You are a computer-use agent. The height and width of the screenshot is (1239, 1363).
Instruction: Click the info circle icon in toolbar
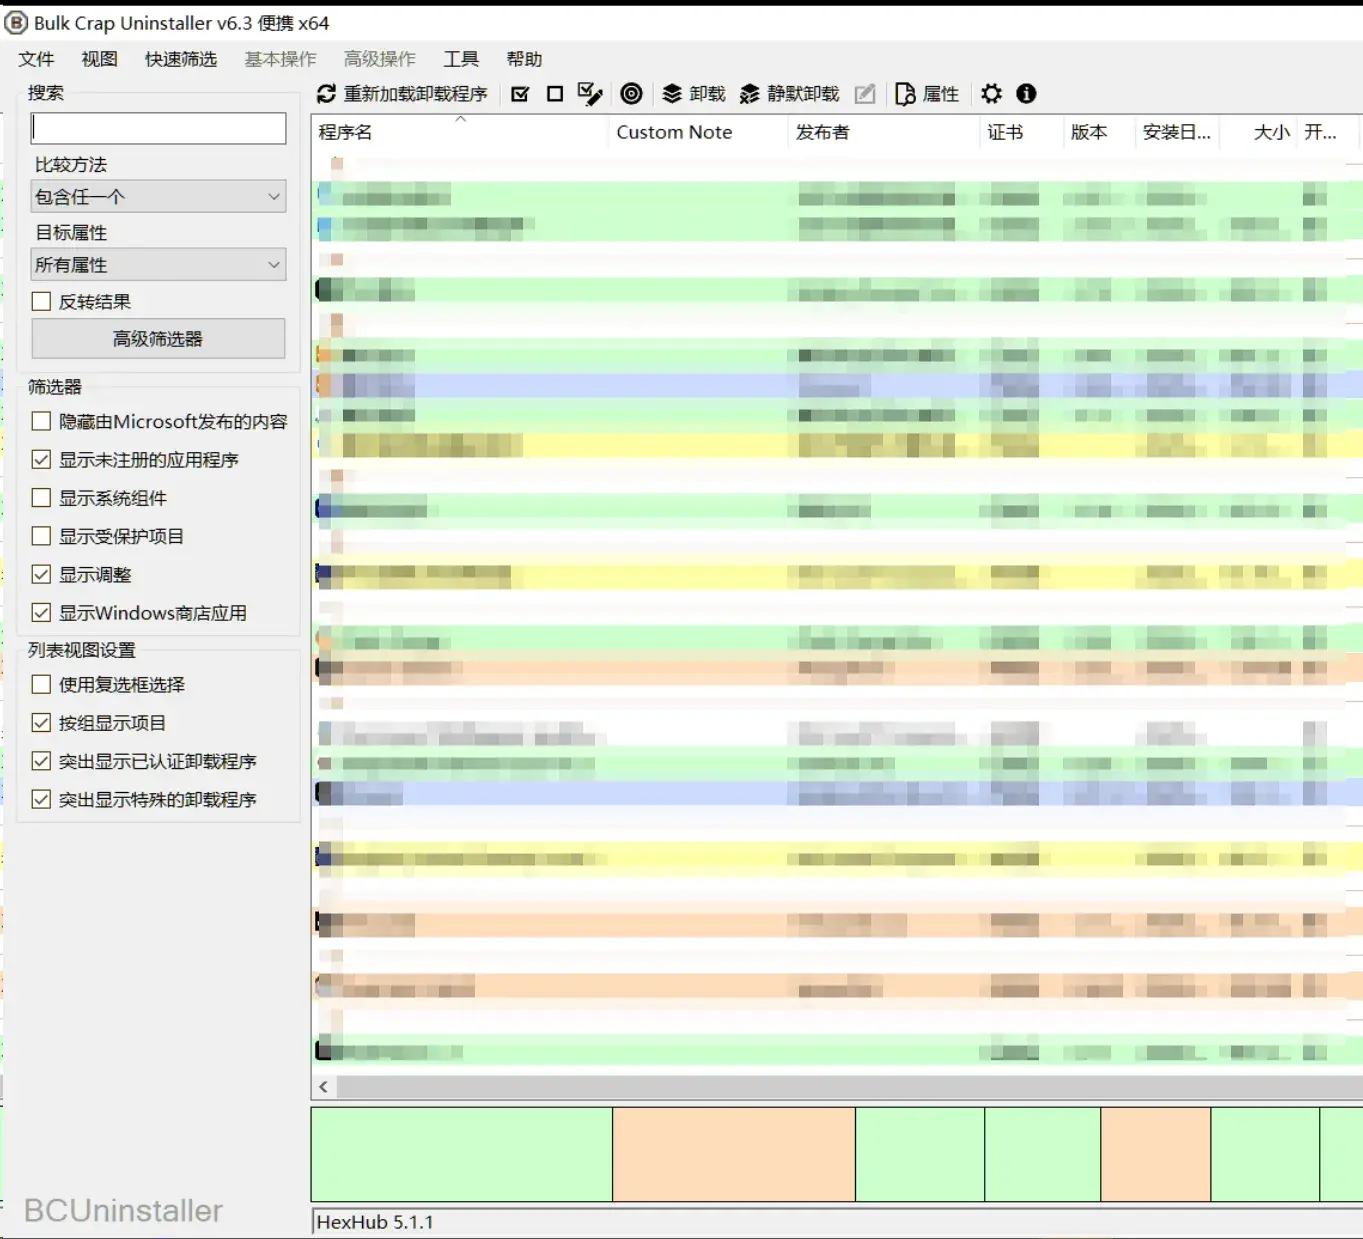pyautogui.click(x=1026, y=94)
